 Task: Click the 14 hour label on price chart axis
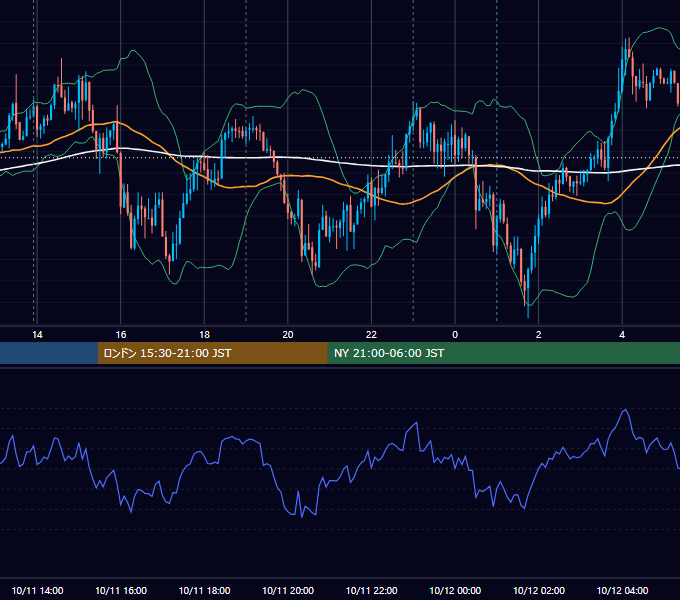37,335
